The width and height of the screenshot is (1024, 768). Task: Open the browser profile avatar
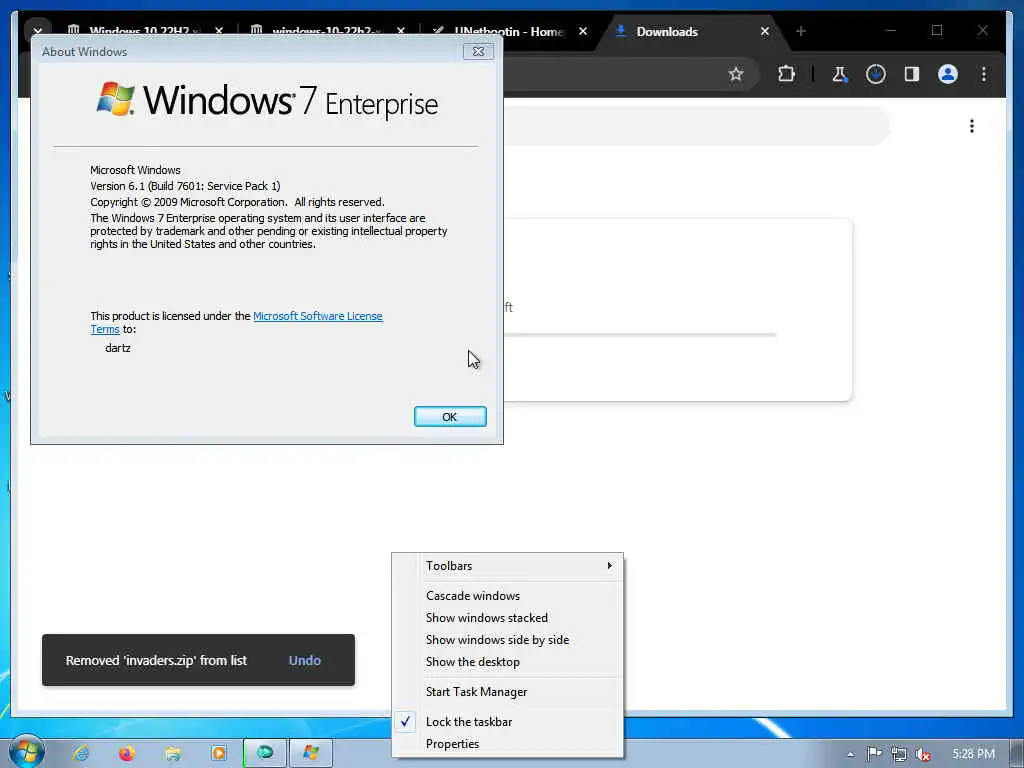click(x=948, y=74)
